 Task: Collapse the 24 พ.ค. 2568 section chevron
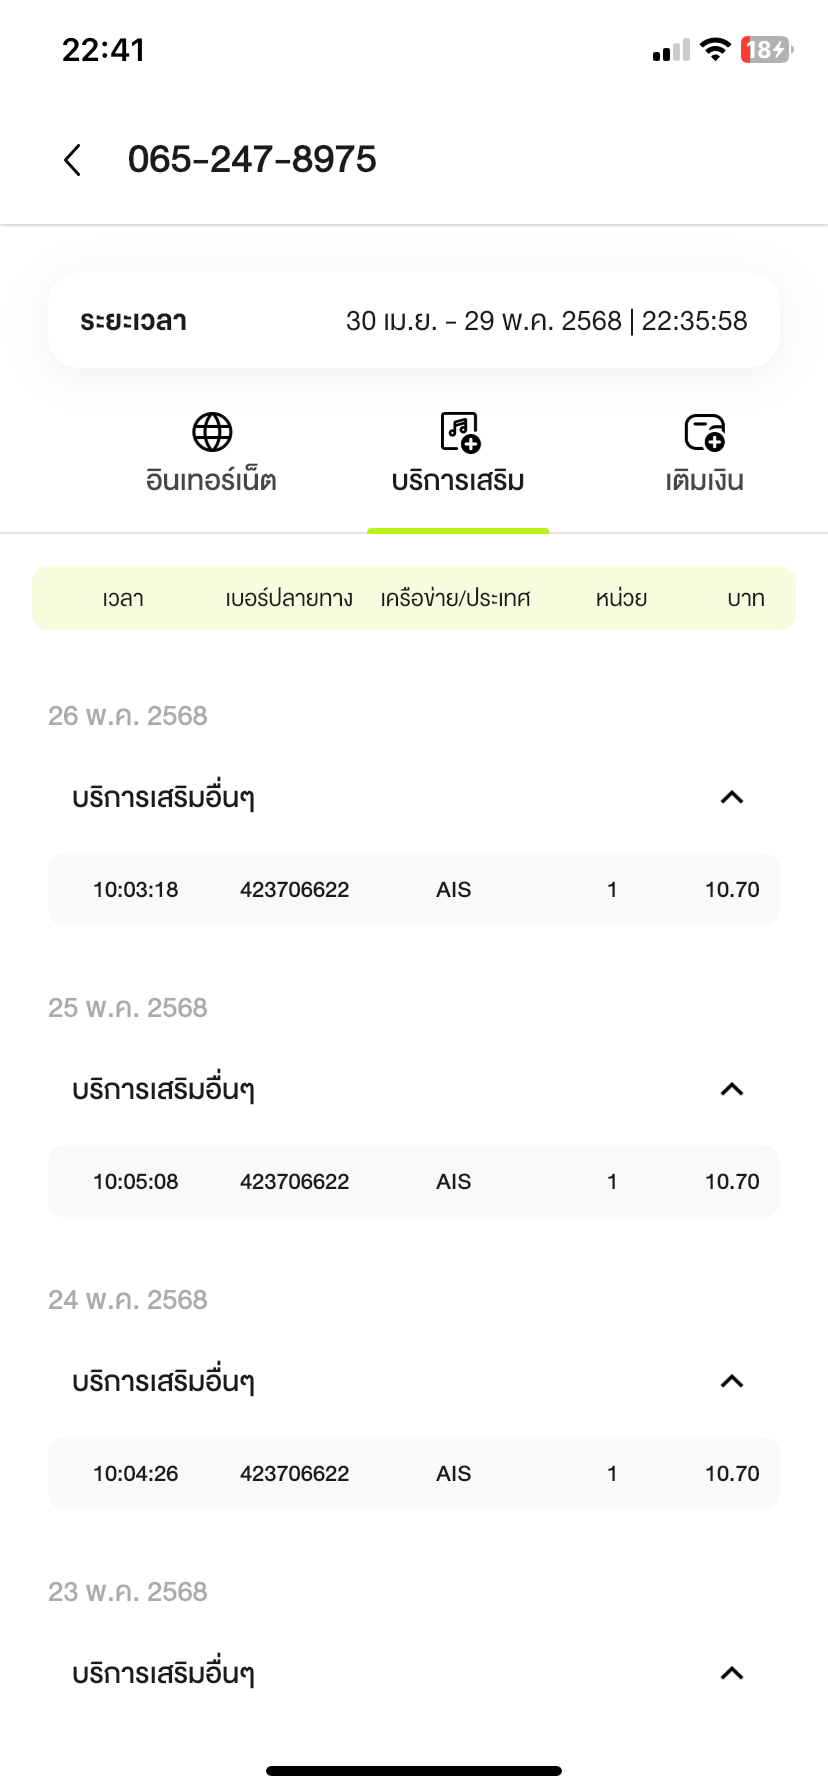(x=732, y=1381)
